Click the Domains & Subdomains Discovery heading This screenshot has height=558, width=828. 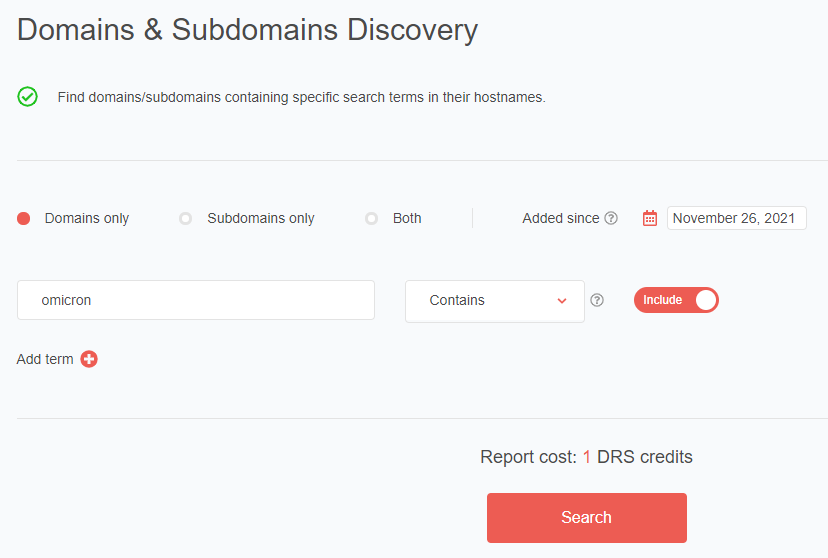pos(248,30)
